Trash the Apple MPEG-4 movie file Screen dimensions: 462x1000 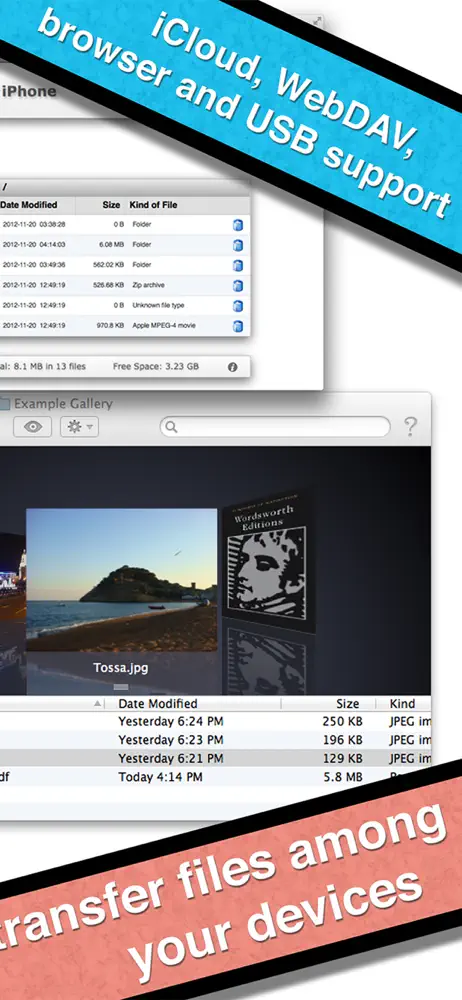238,326
